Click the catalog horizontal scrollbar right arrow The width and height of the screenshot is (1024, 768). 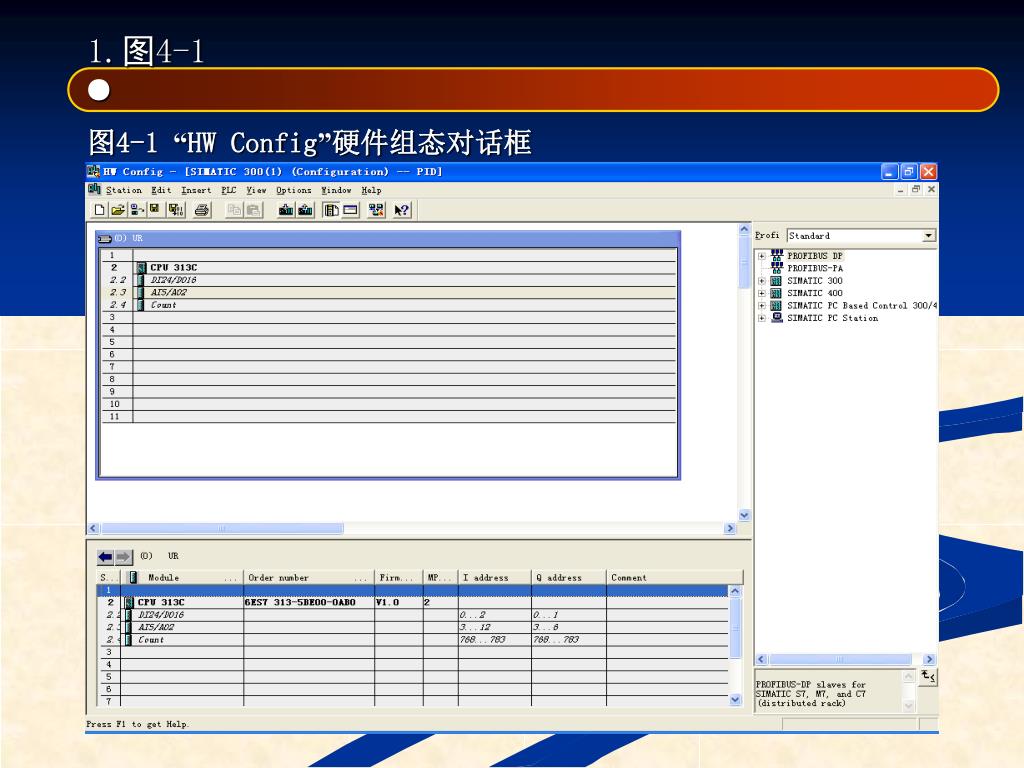coord(929,660)
